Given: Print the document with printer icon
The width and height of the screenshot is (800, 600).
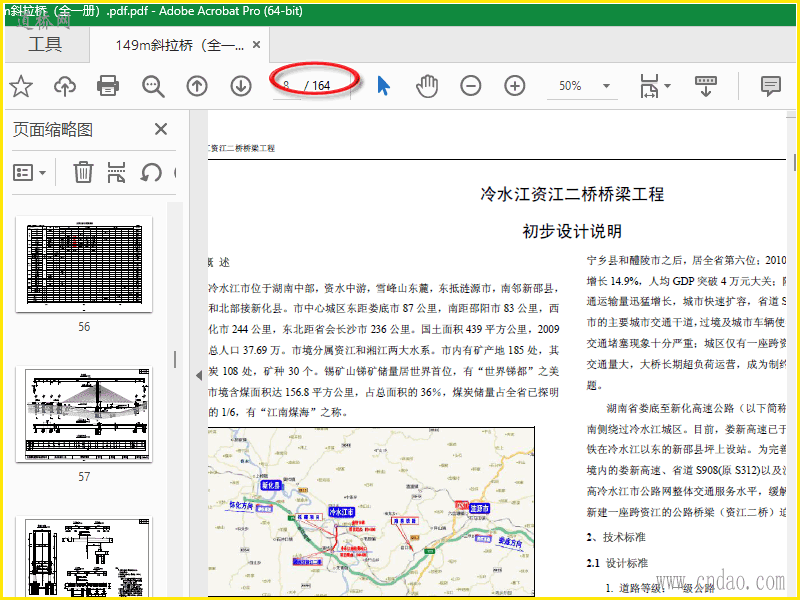Looking at the screenshot, I should click(108, 86).
